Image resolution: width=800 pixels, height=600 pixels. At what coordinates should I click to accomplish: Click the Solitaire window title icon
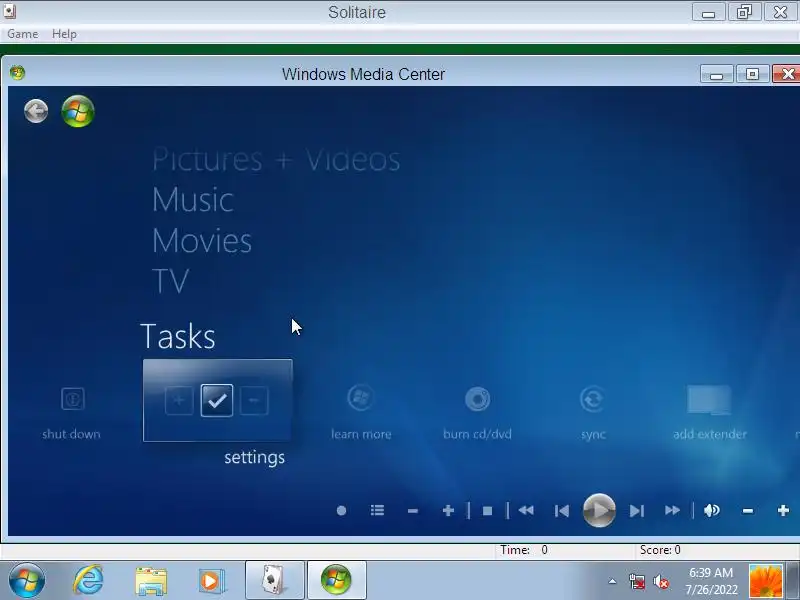9,11
